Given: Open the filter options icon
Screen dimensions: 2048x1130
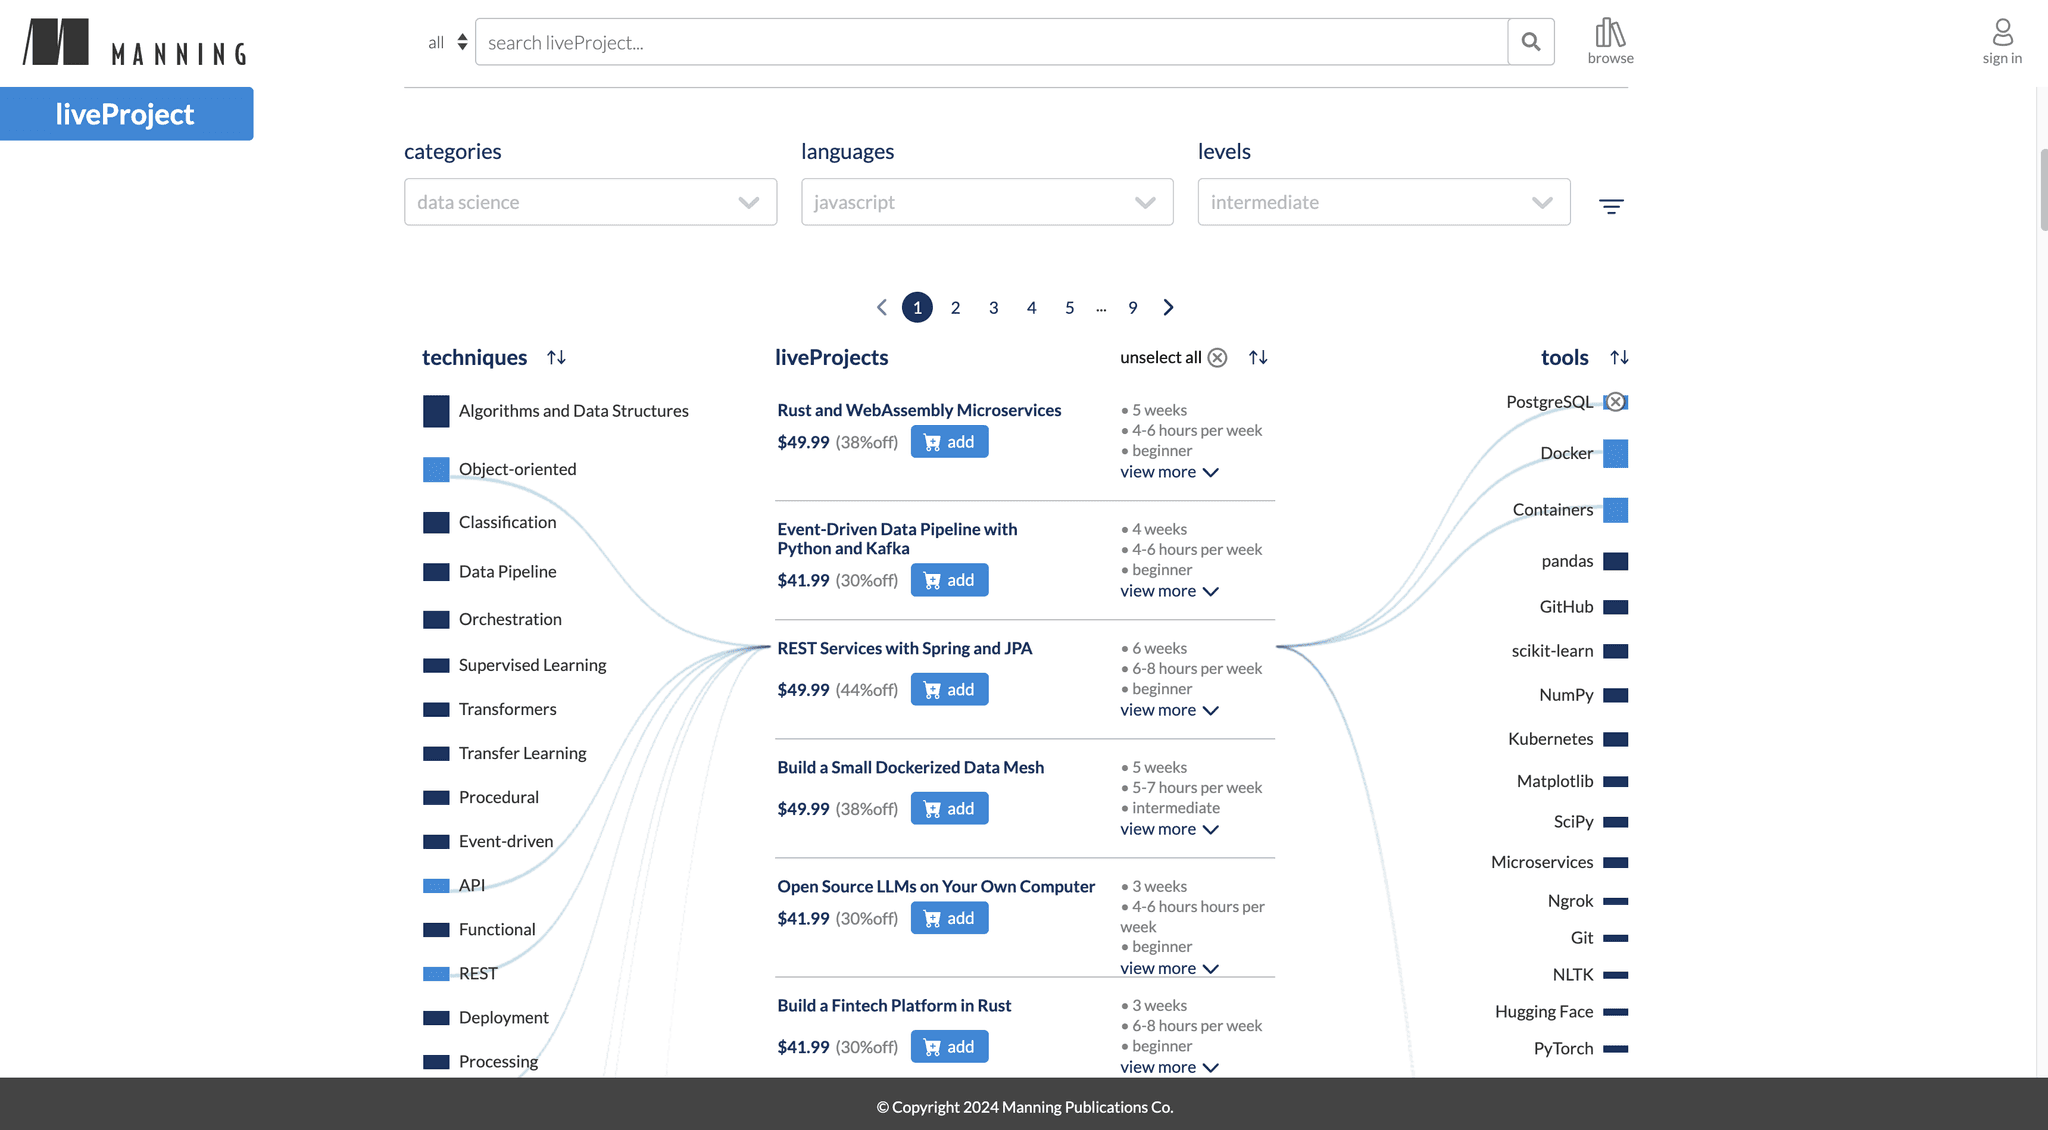Looking at the screenshot, I should [1611, 206].
